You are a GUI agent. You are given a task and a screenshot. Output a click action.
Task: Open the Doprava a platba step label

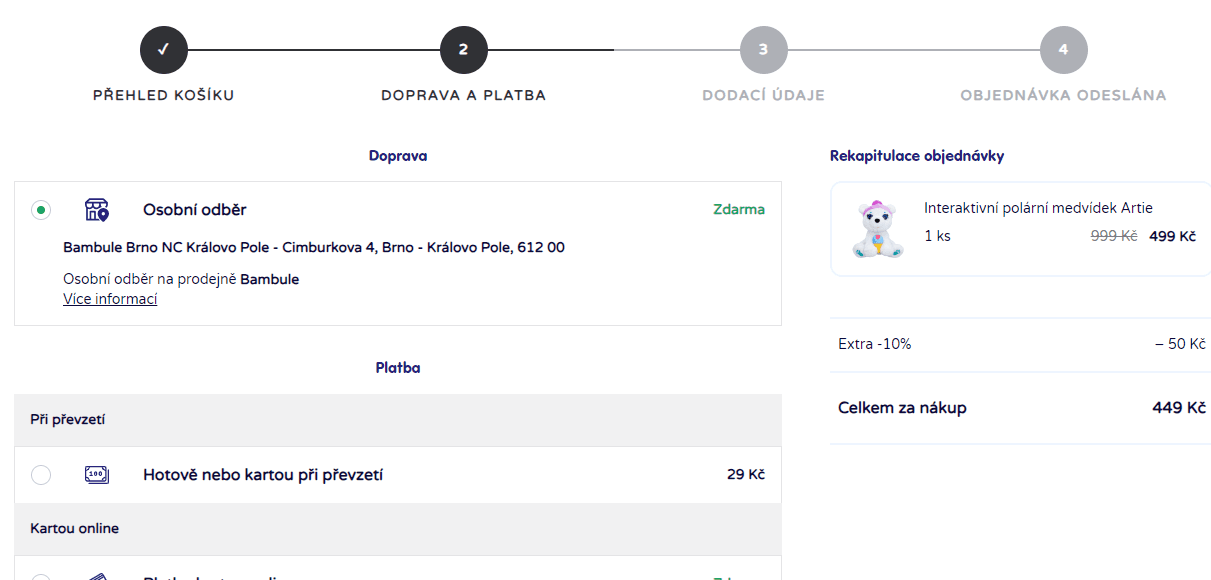click(464, 96)
